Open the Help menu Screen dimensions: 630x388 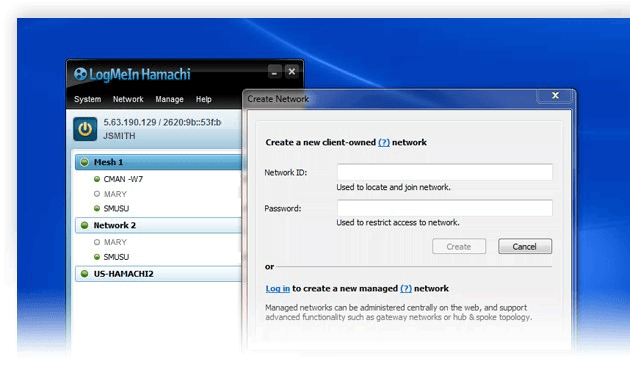coord(203,99)
